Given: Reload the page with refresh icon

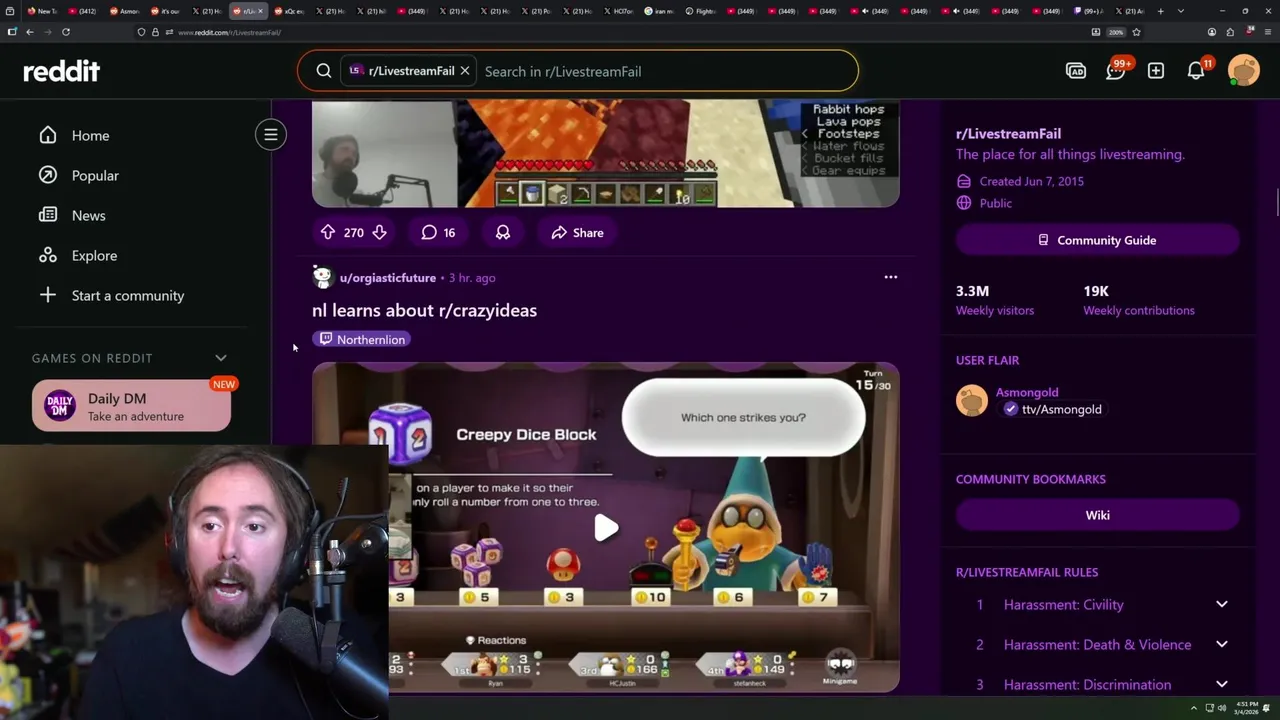Looking at the screenshot, I should [x=66, y=32].
